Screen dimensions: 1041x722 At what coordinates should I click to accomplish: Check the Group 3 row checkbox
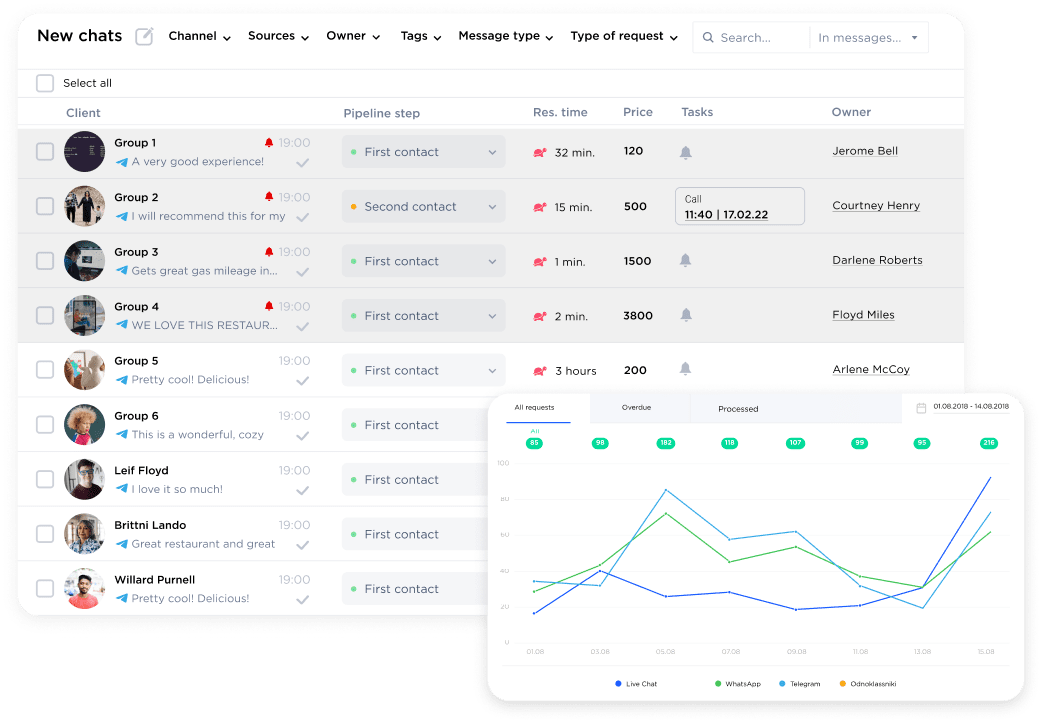tap(45, 260)
